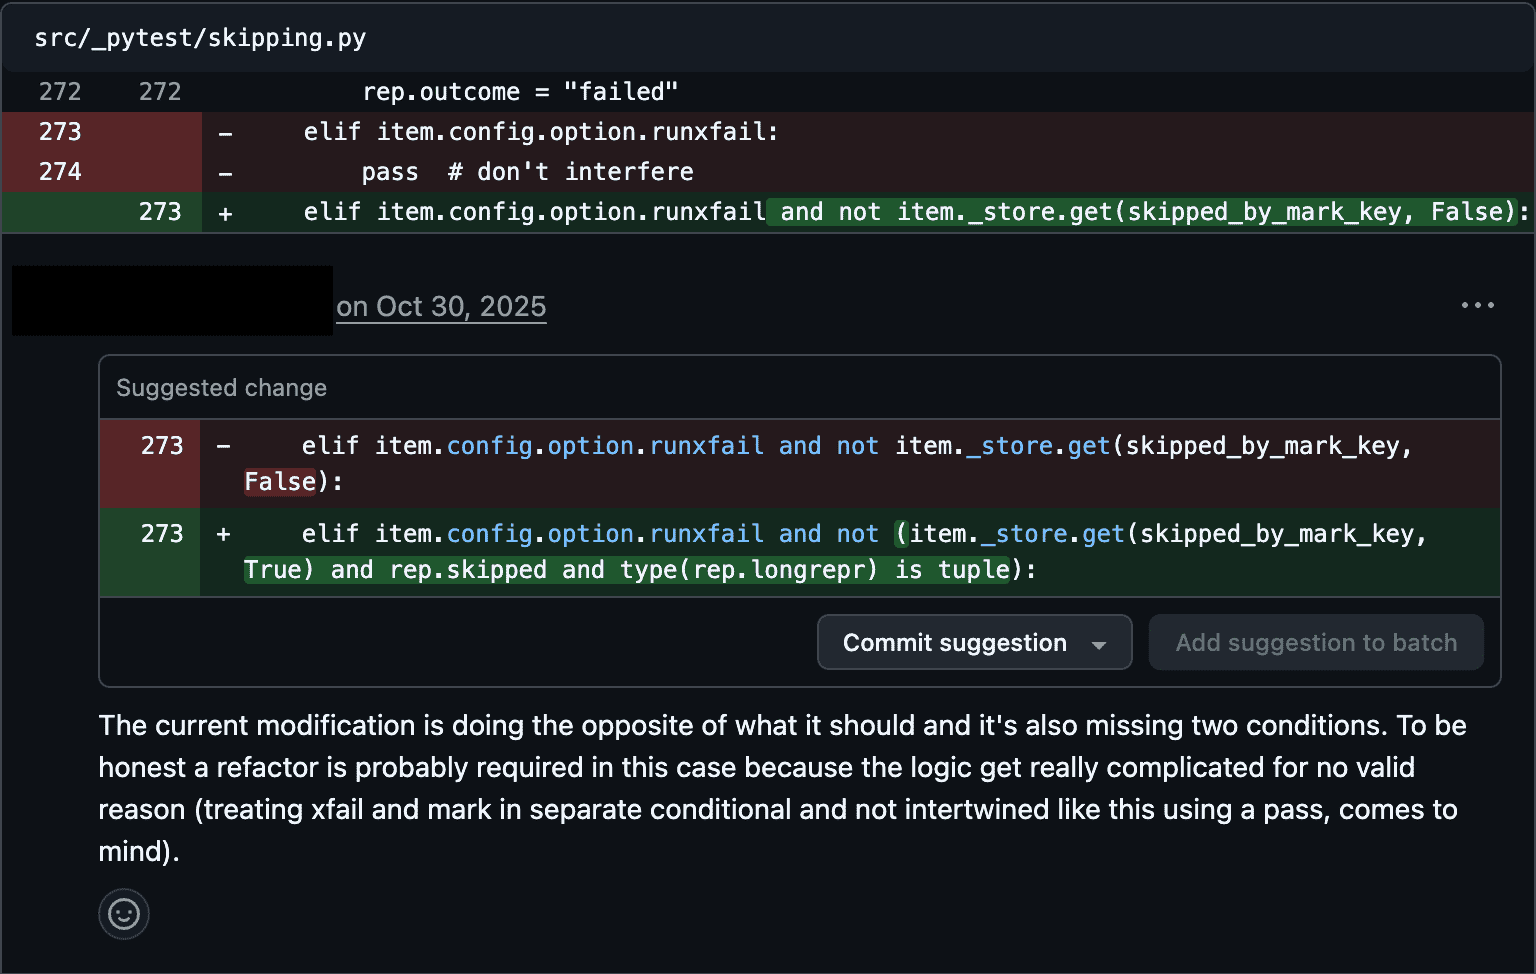This screenshot has height=974, width=1536.
Task: Select line number 272 in the diff
Action: coord(60,91)
